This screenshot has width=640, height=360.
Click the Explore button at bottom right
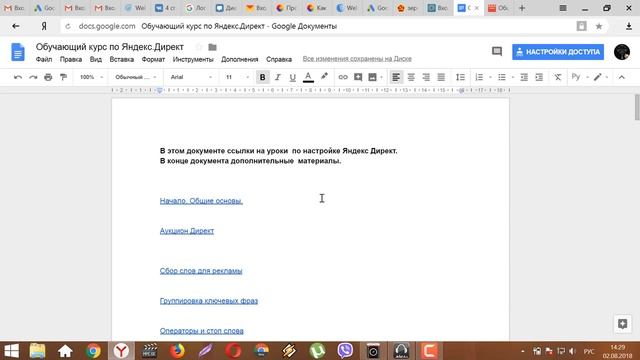point(622,324)
